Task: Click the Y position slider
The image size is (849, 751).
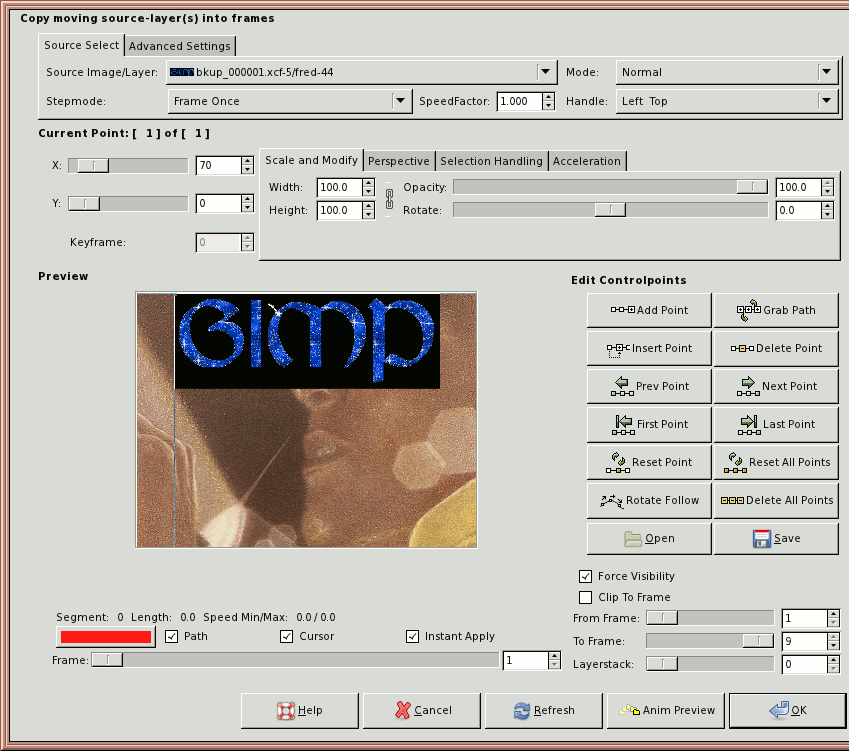Action: click(x=128, y=204)
